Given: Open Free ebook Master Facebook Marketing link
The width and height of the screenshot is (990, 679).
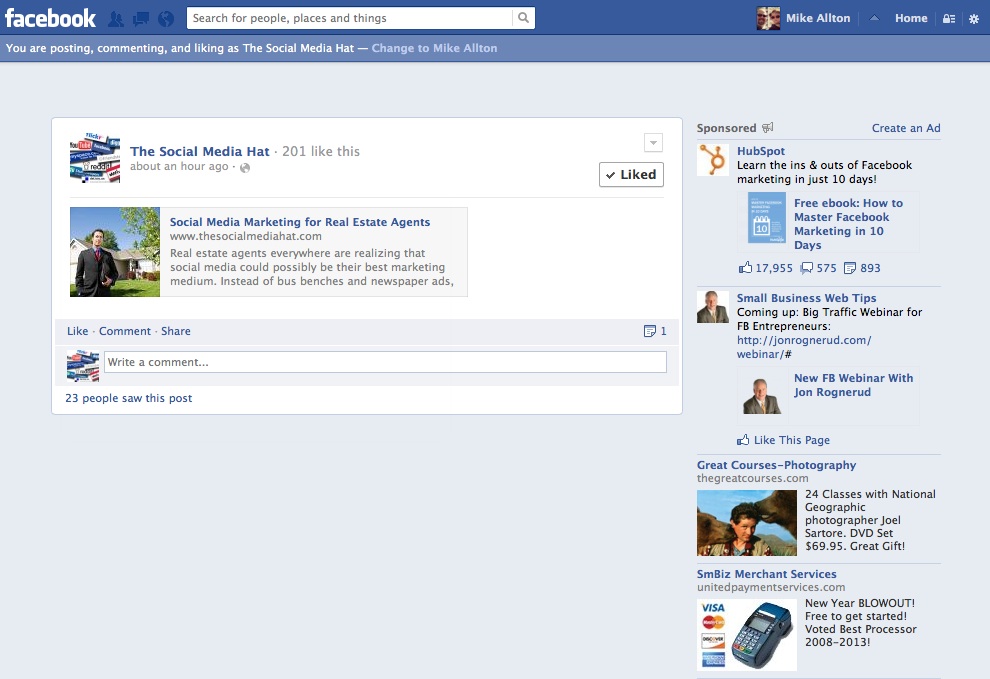Looking at the screenshot, I should [x=849, y=224].
